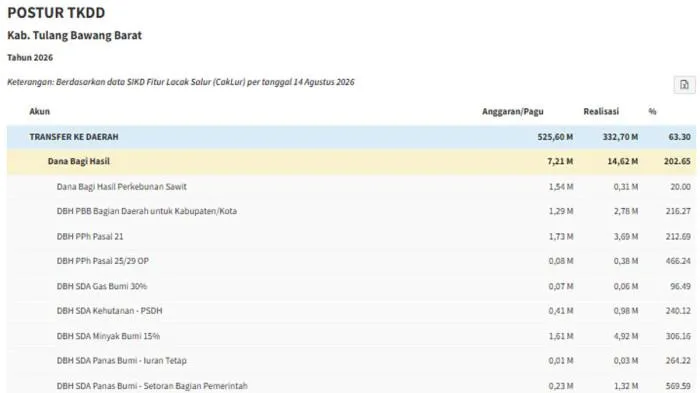Click the 3,69 M realization for PPh Pasal 21
Image resolution: width=700 pixels, height=393 pixels.
coord(625,236)
